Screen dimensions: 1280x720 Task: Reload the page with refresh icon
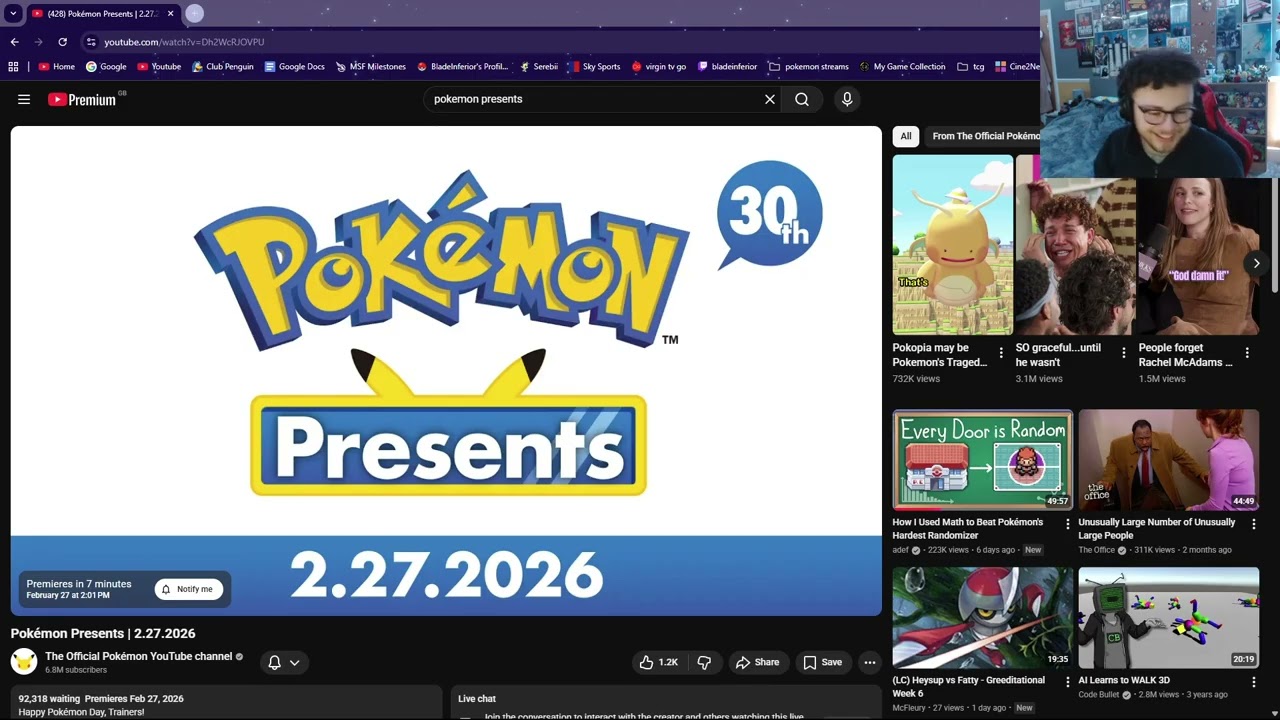point(62,42)
